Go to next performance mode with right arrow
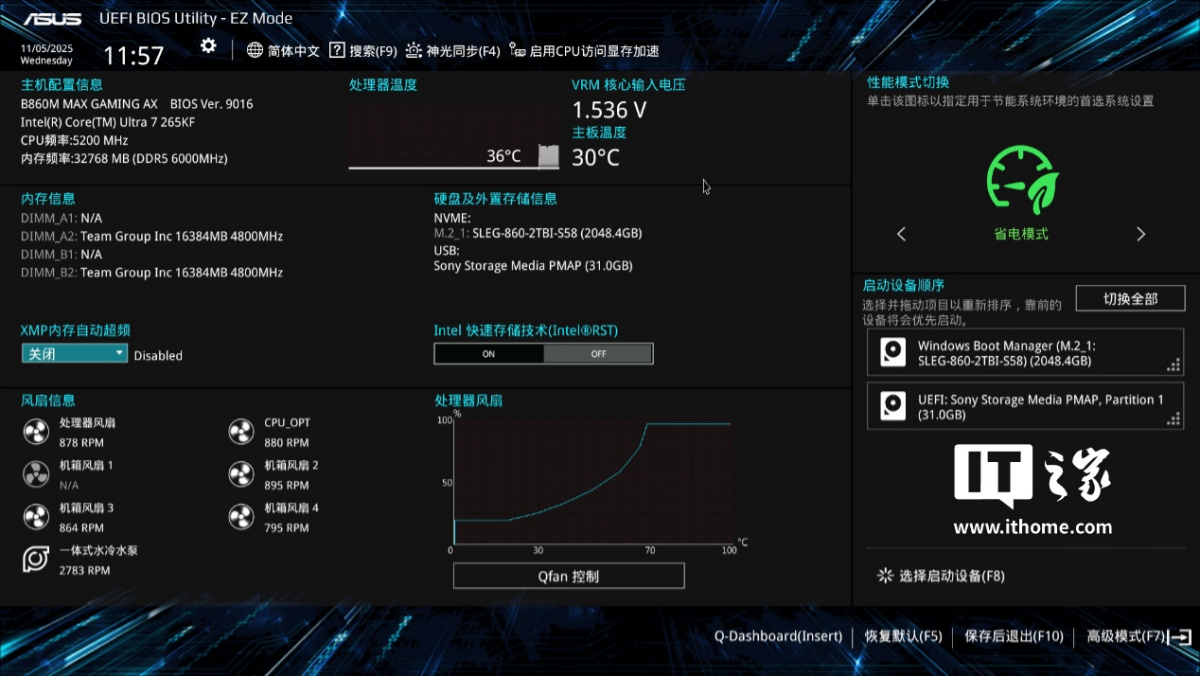The image size is (1200, 676). (1141, 234)
